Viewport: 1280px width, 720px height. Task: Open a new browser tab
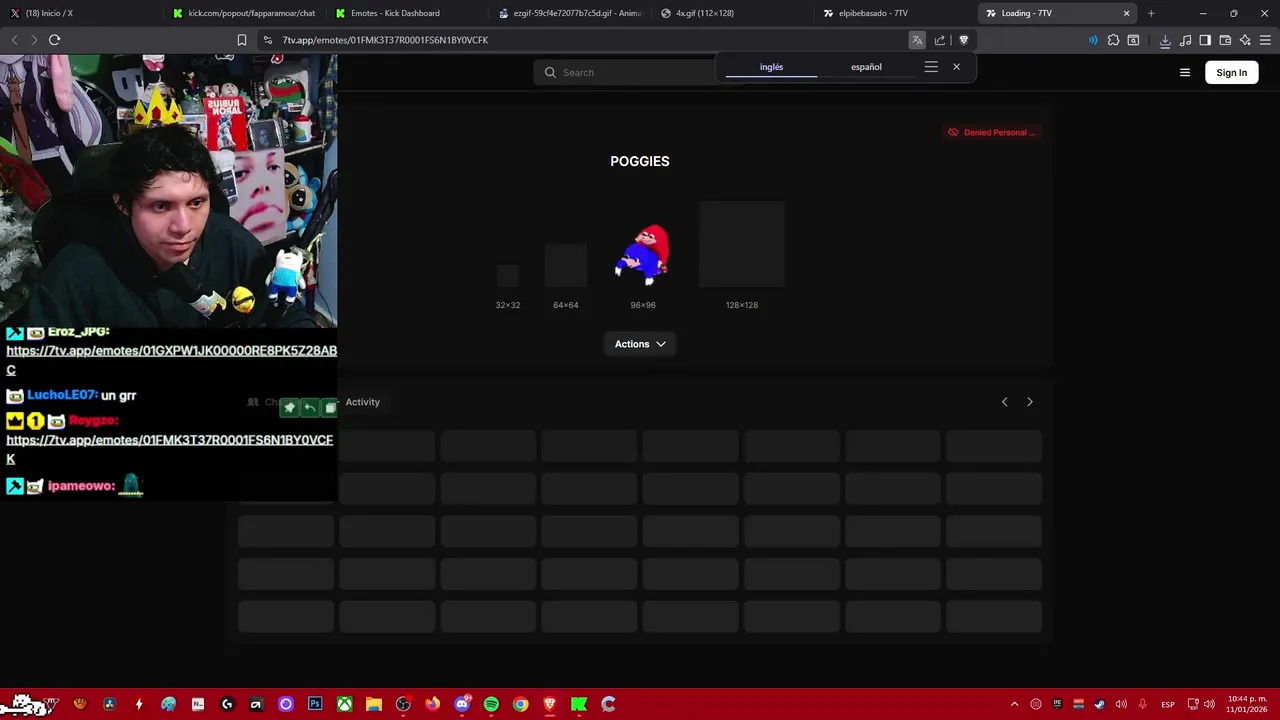point(1151,13)
